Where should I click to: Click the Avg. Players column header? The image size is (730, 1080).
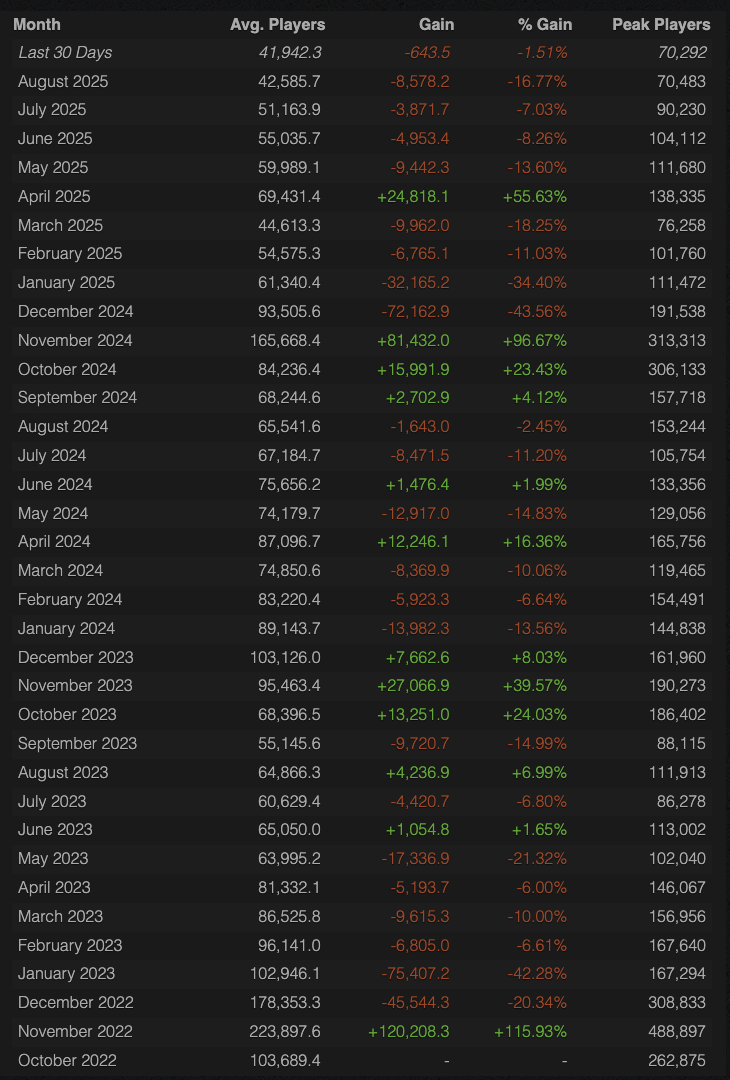[278, 24]
